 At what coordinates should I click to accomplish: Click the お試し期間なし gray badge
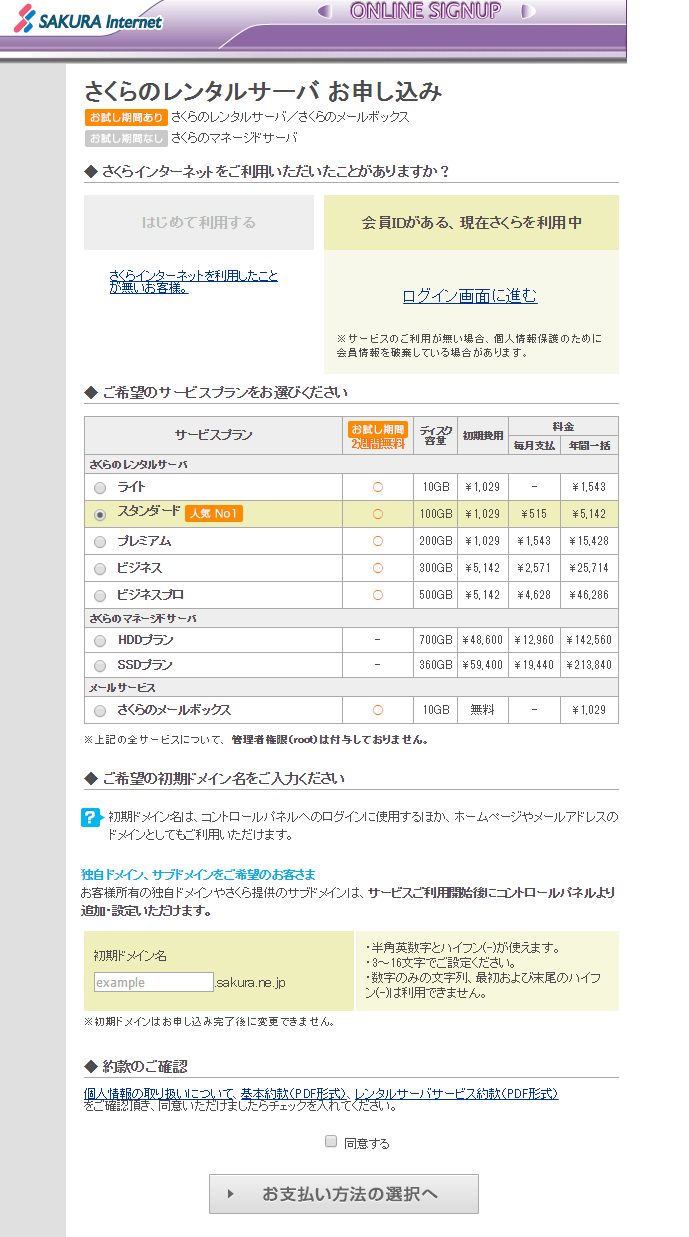coord(125,138)
